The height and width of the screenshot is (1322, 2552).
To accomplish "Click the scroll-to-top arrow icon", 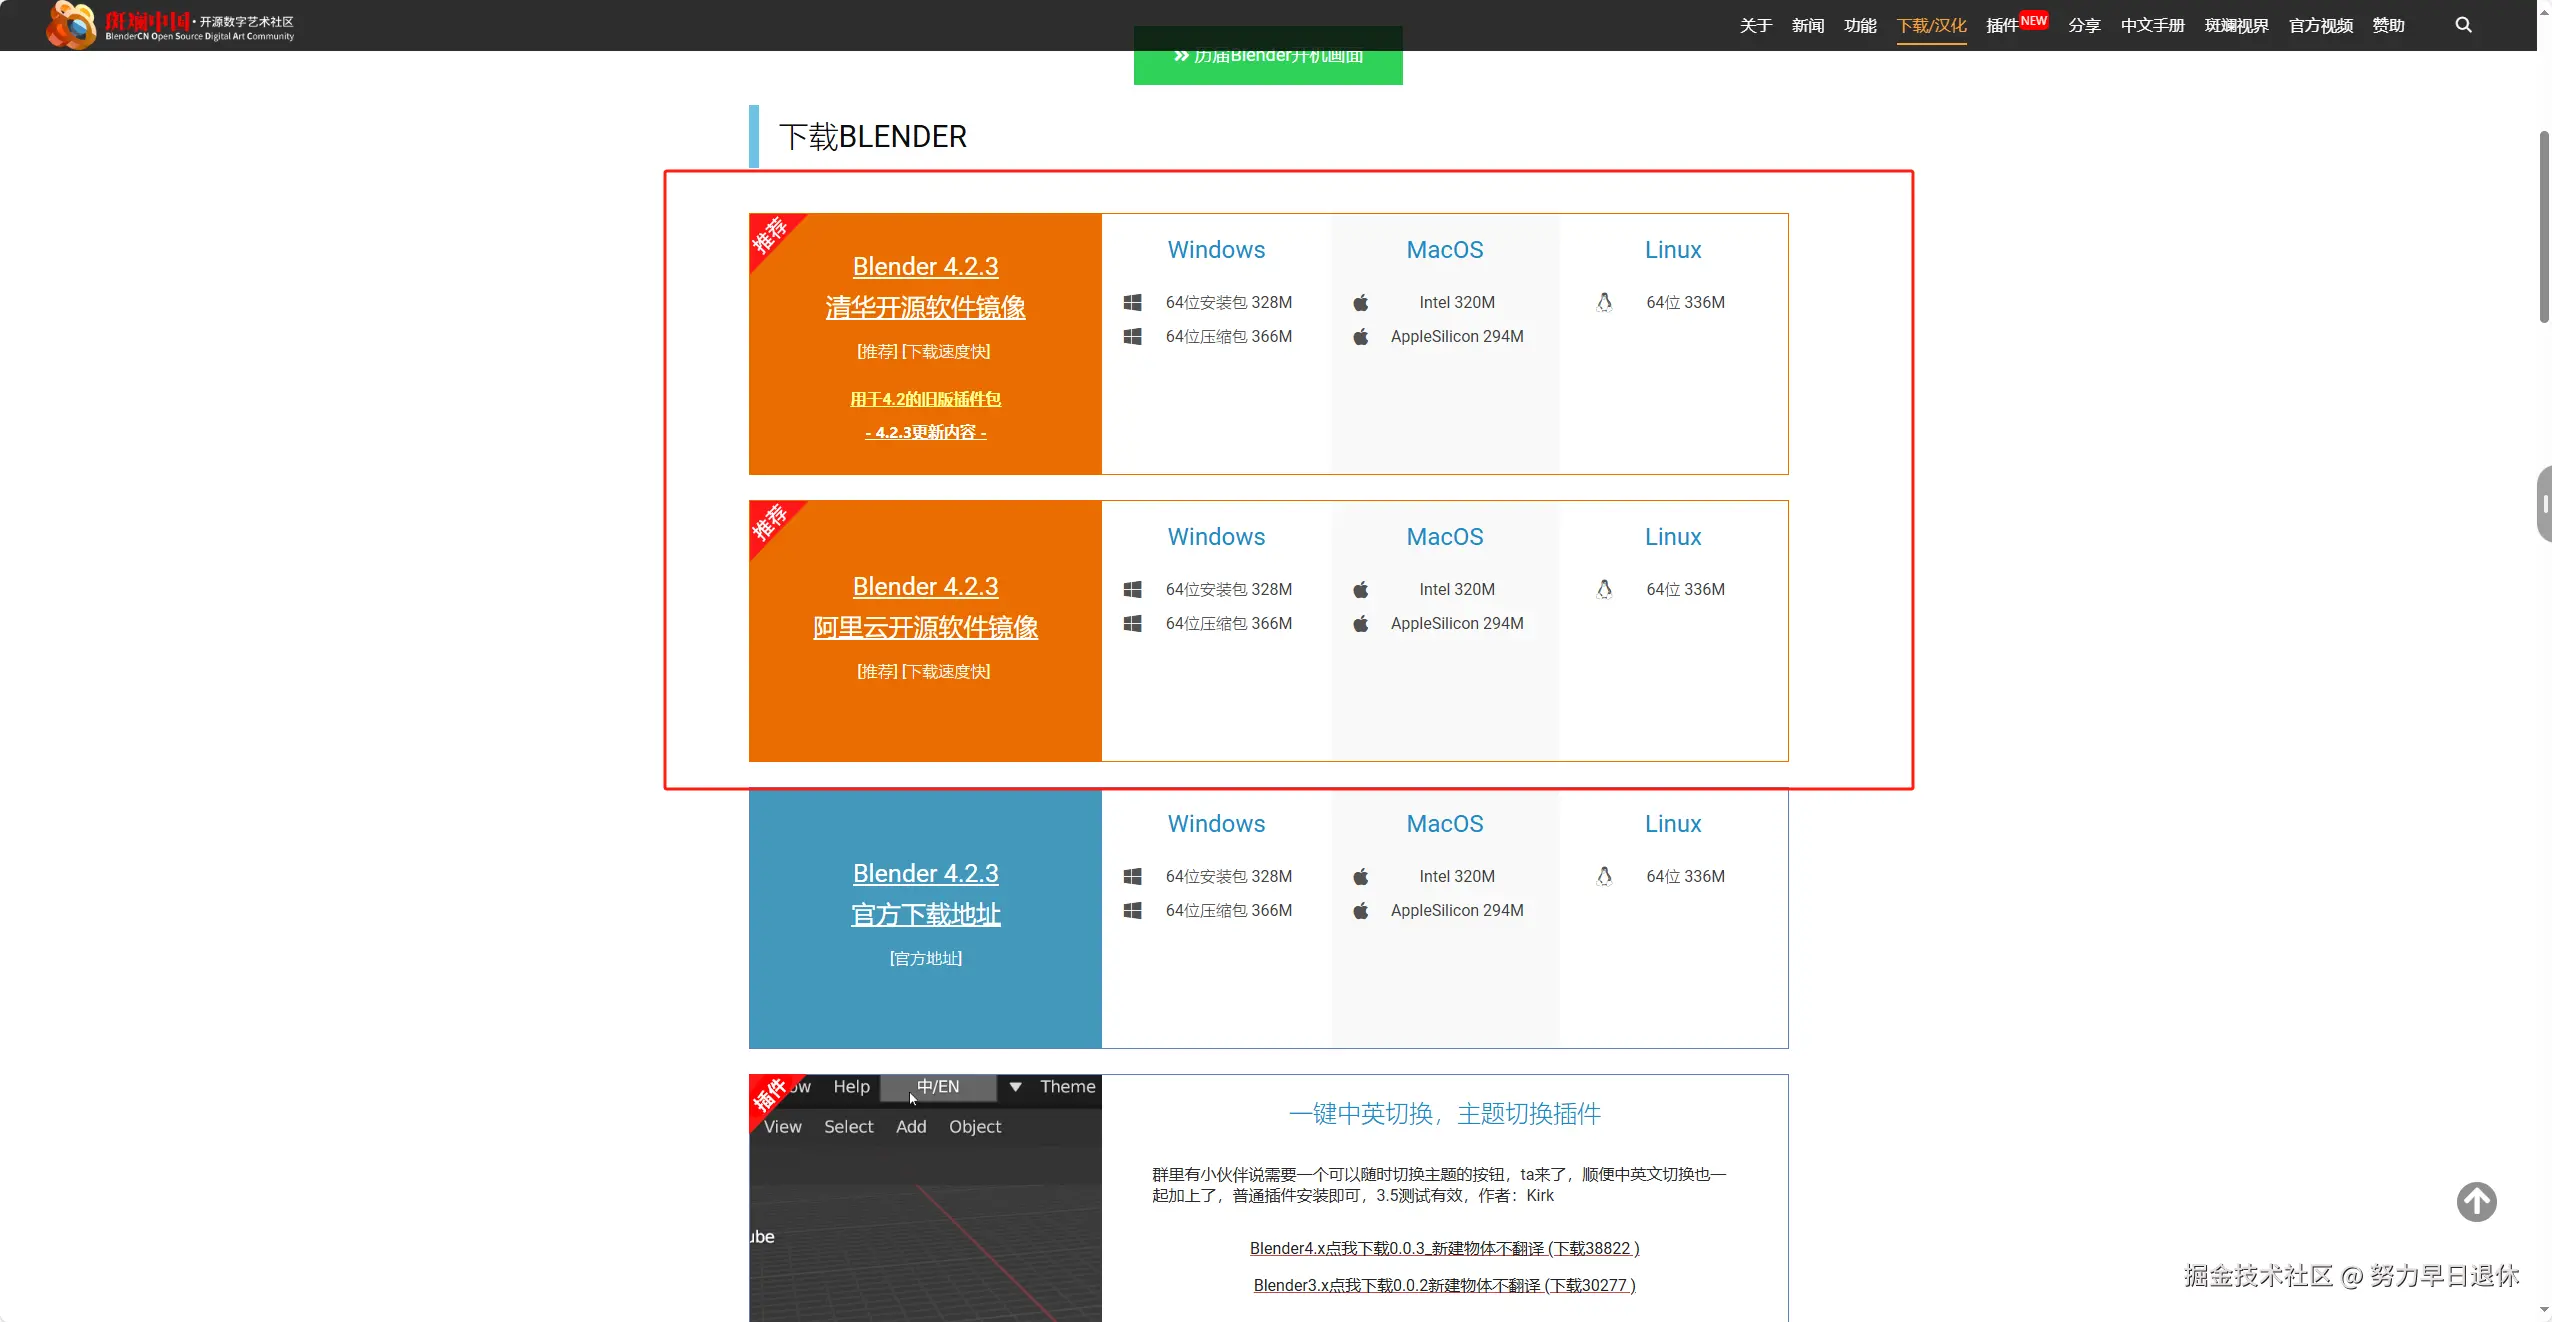I will coord(2476,1201).
